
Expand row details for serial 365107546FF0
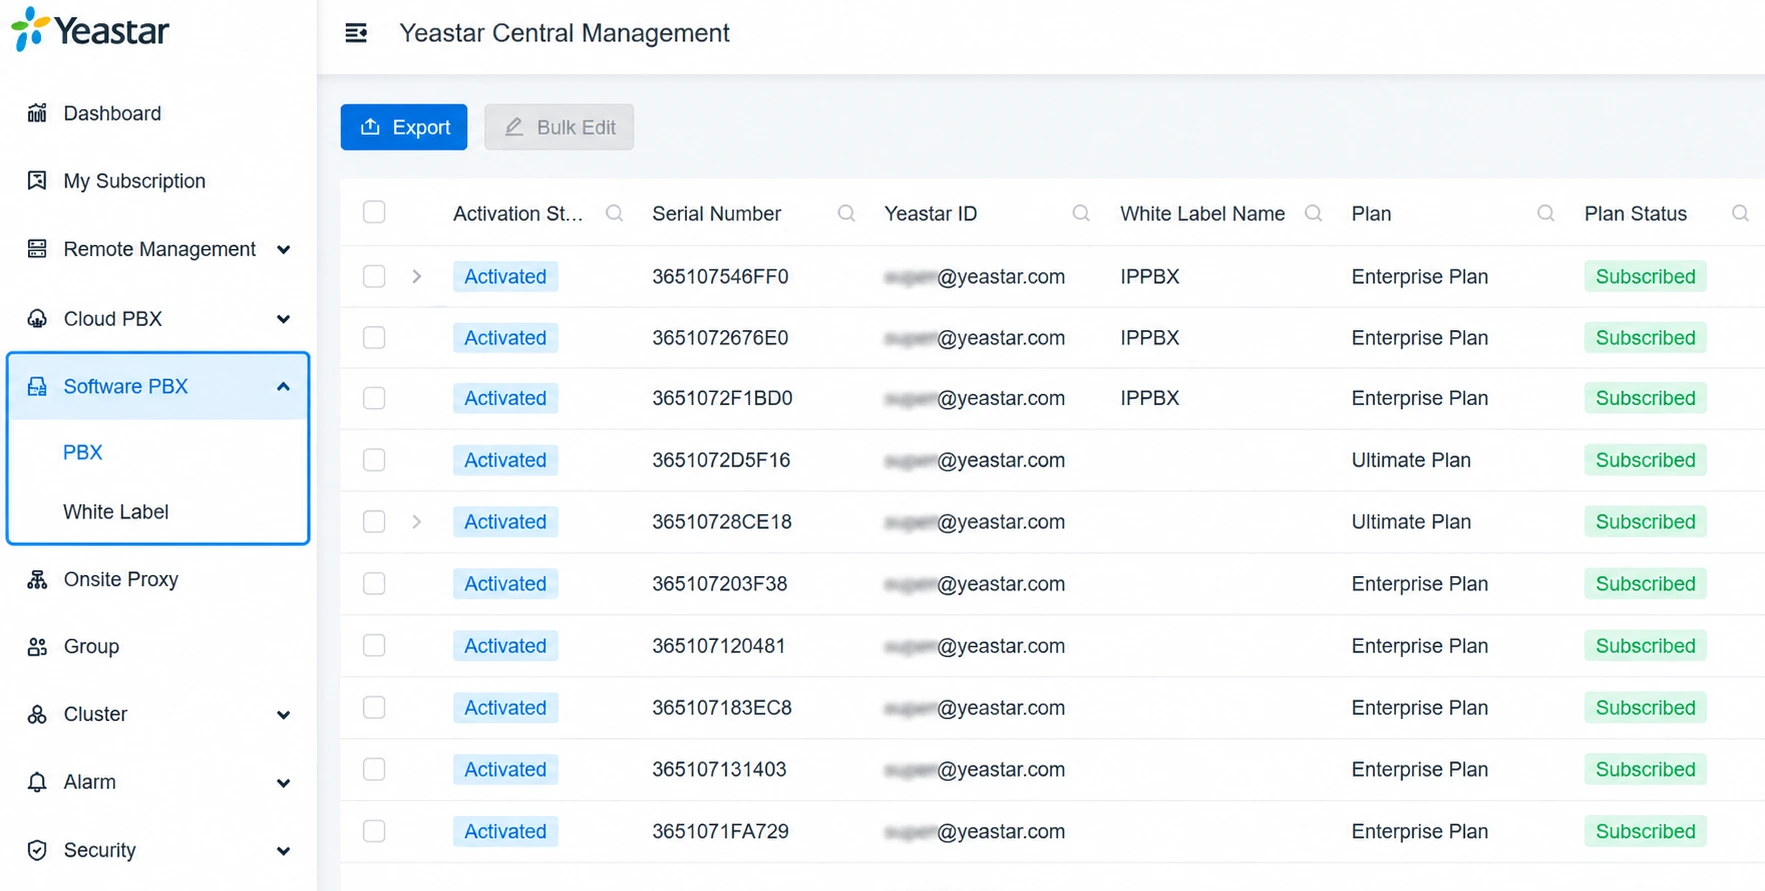(417, 276)
